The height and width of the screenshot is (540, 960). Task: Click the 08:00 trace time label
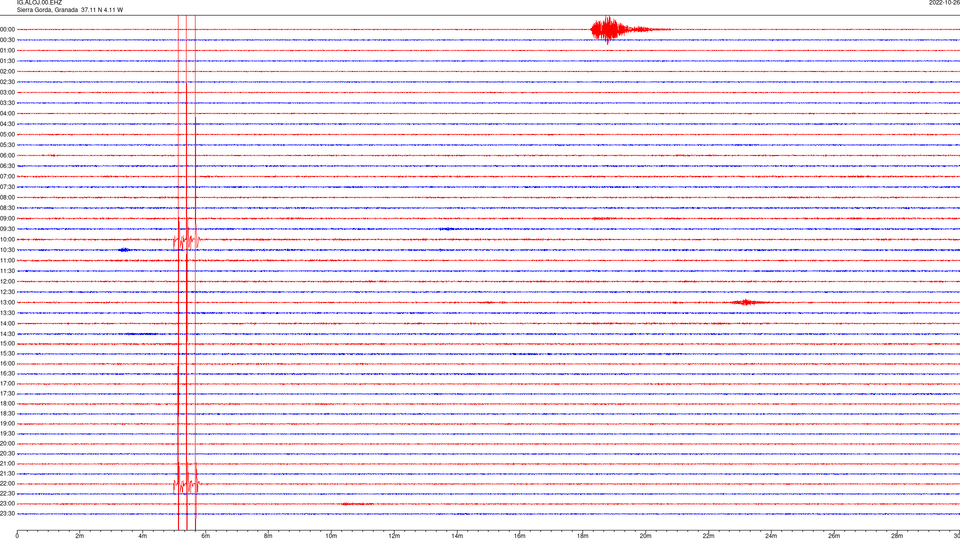[x=8, y=197]
